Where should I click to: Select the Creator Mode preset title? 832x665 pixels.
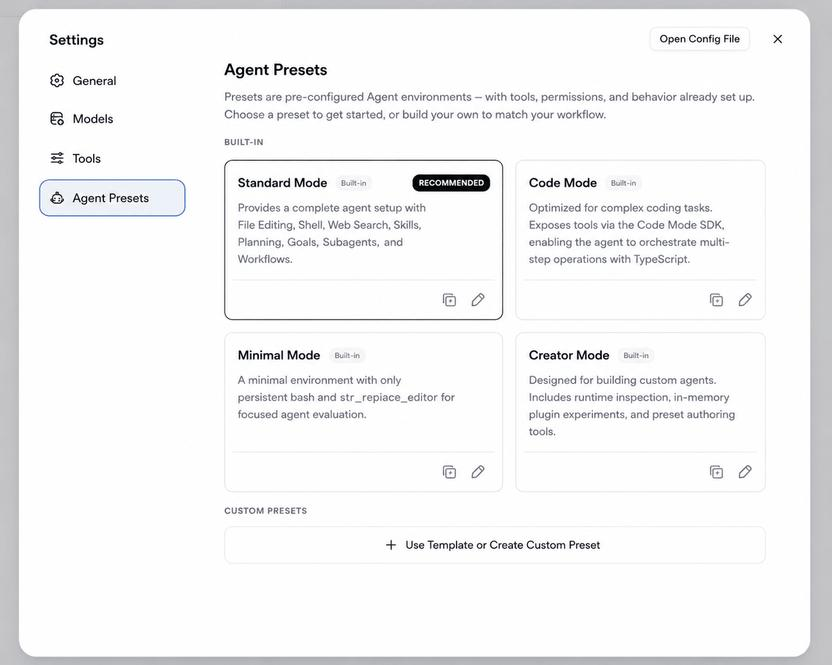click(x=569, y=355)
